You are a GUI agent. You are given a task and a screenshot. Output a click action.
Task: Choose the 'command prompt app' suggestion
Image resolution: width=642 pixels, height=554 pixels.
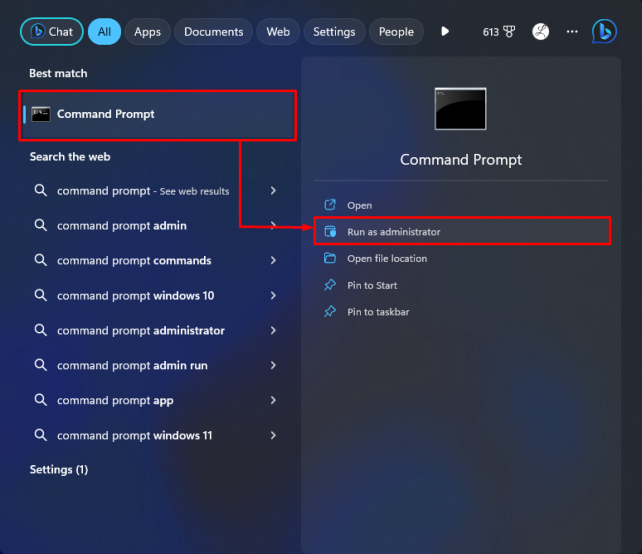click(x=115, y=400)
